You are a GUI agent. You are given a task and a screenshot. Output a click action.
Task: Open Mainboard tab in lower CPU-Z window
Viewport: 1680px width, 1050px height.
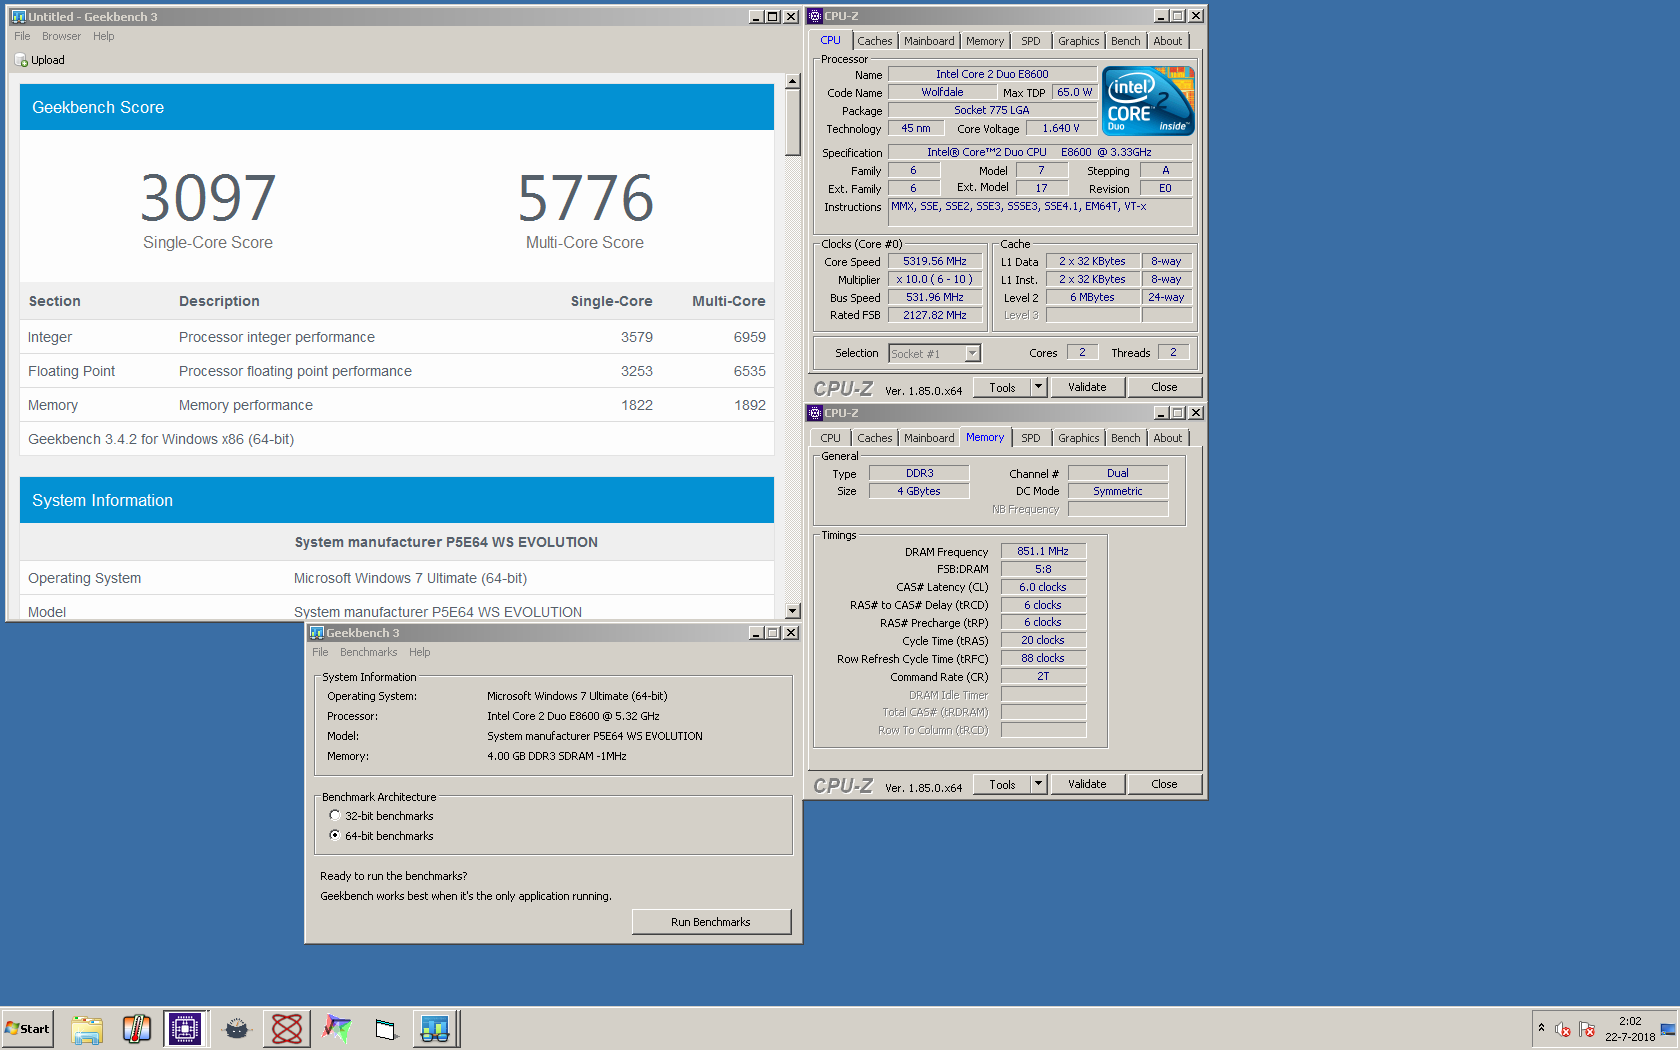click(x=929, y=438)
